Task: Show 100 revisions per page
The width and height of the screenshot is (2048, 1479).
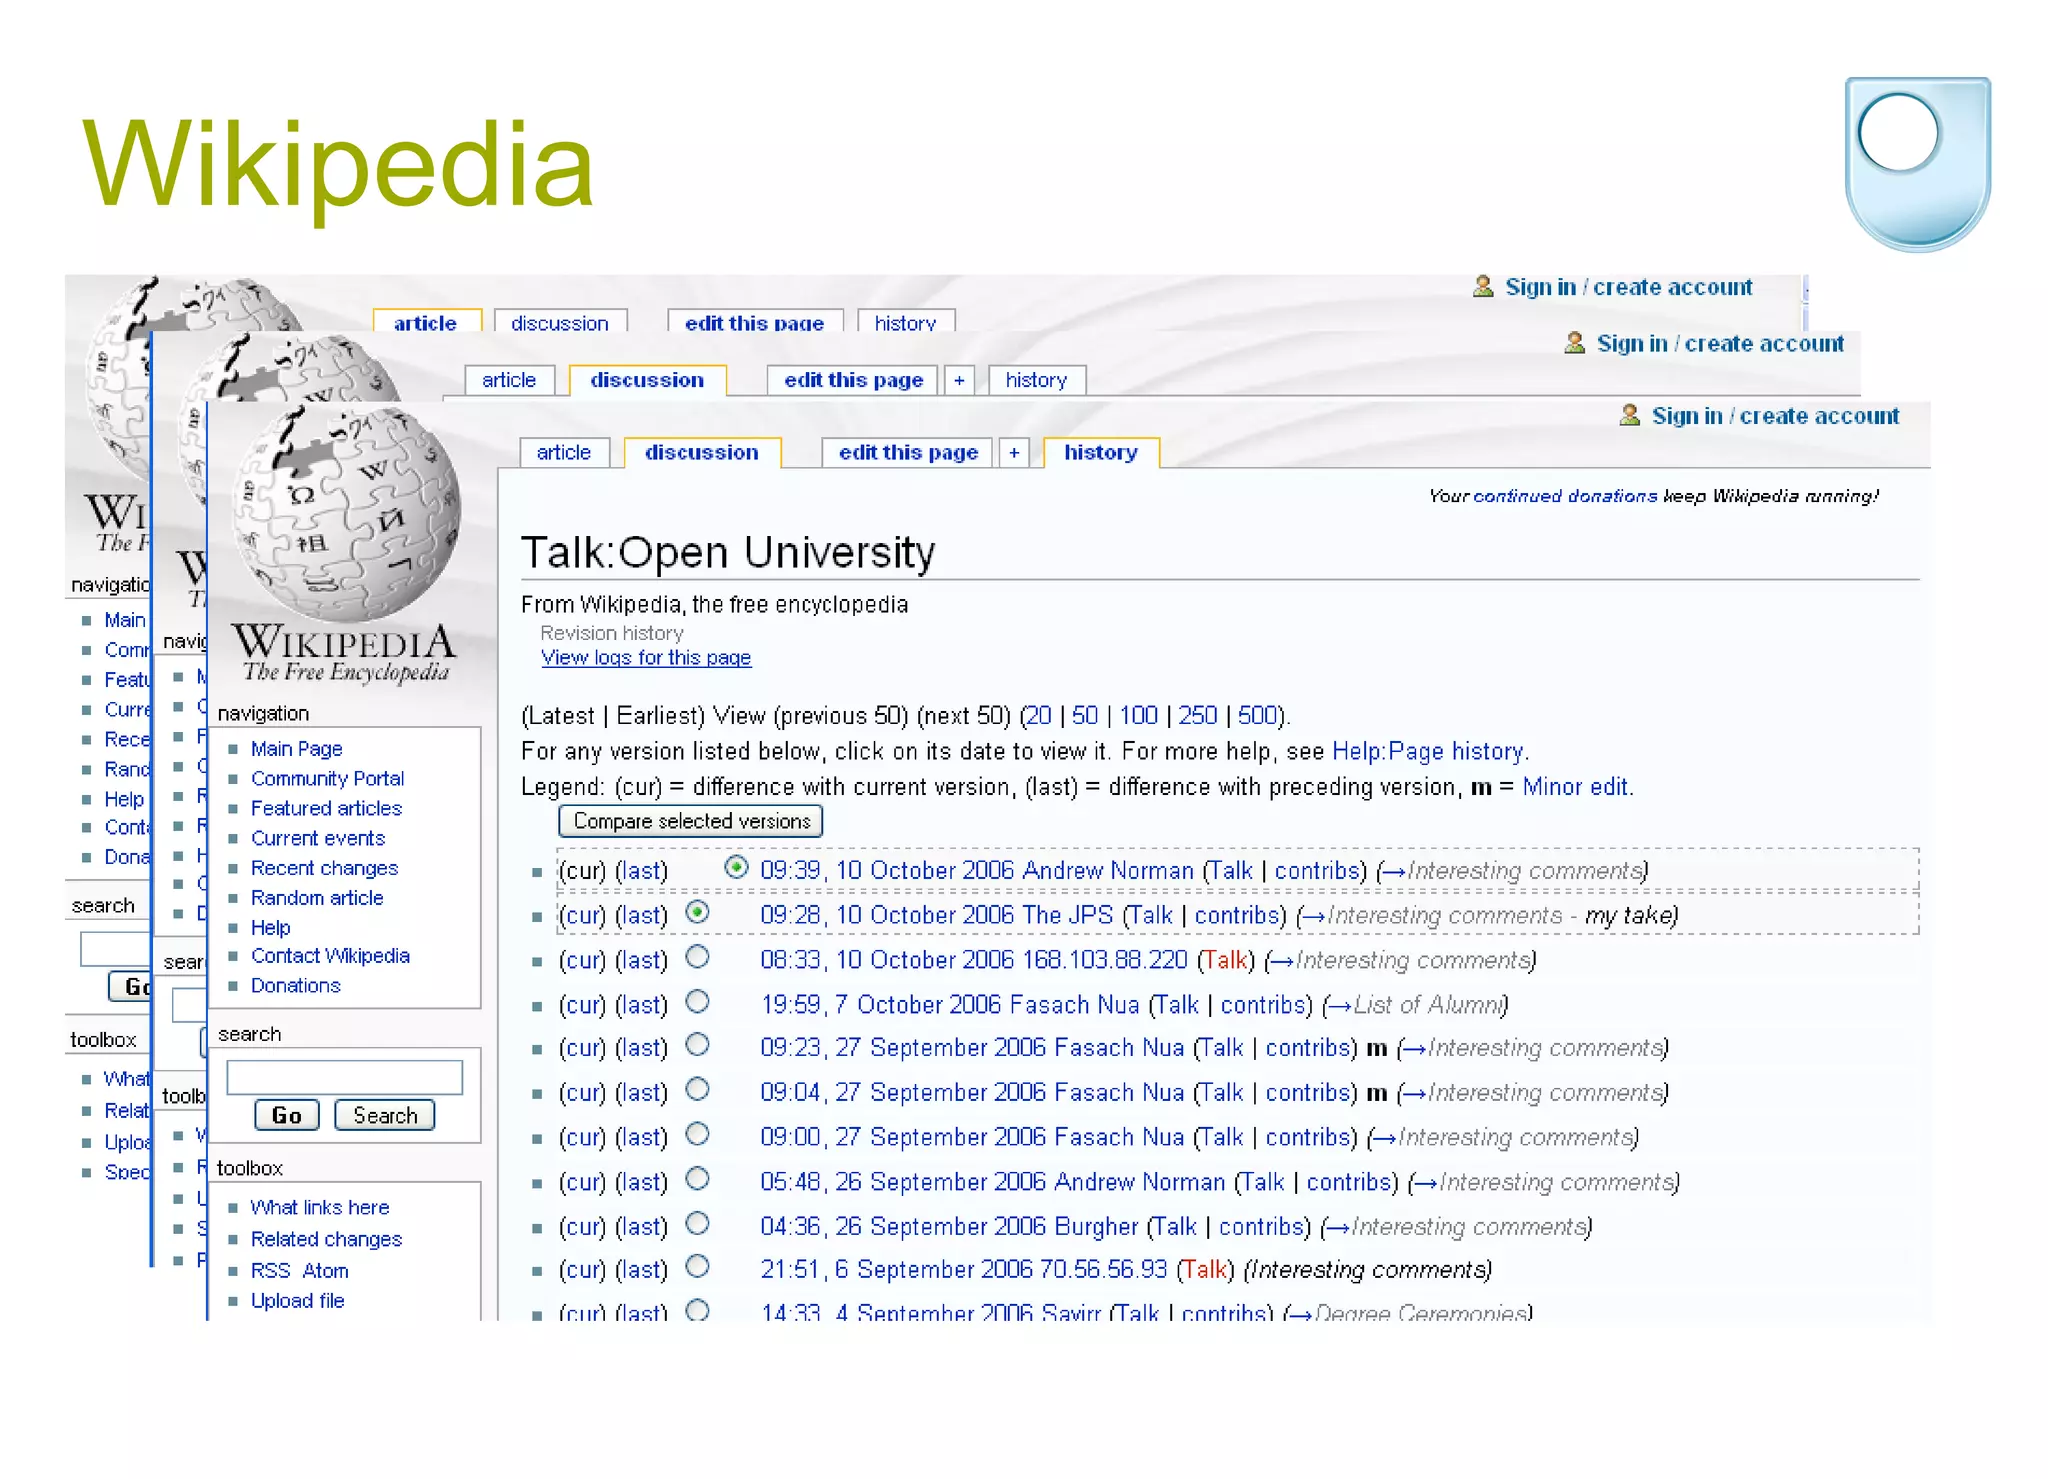Action: (1138, 716)
